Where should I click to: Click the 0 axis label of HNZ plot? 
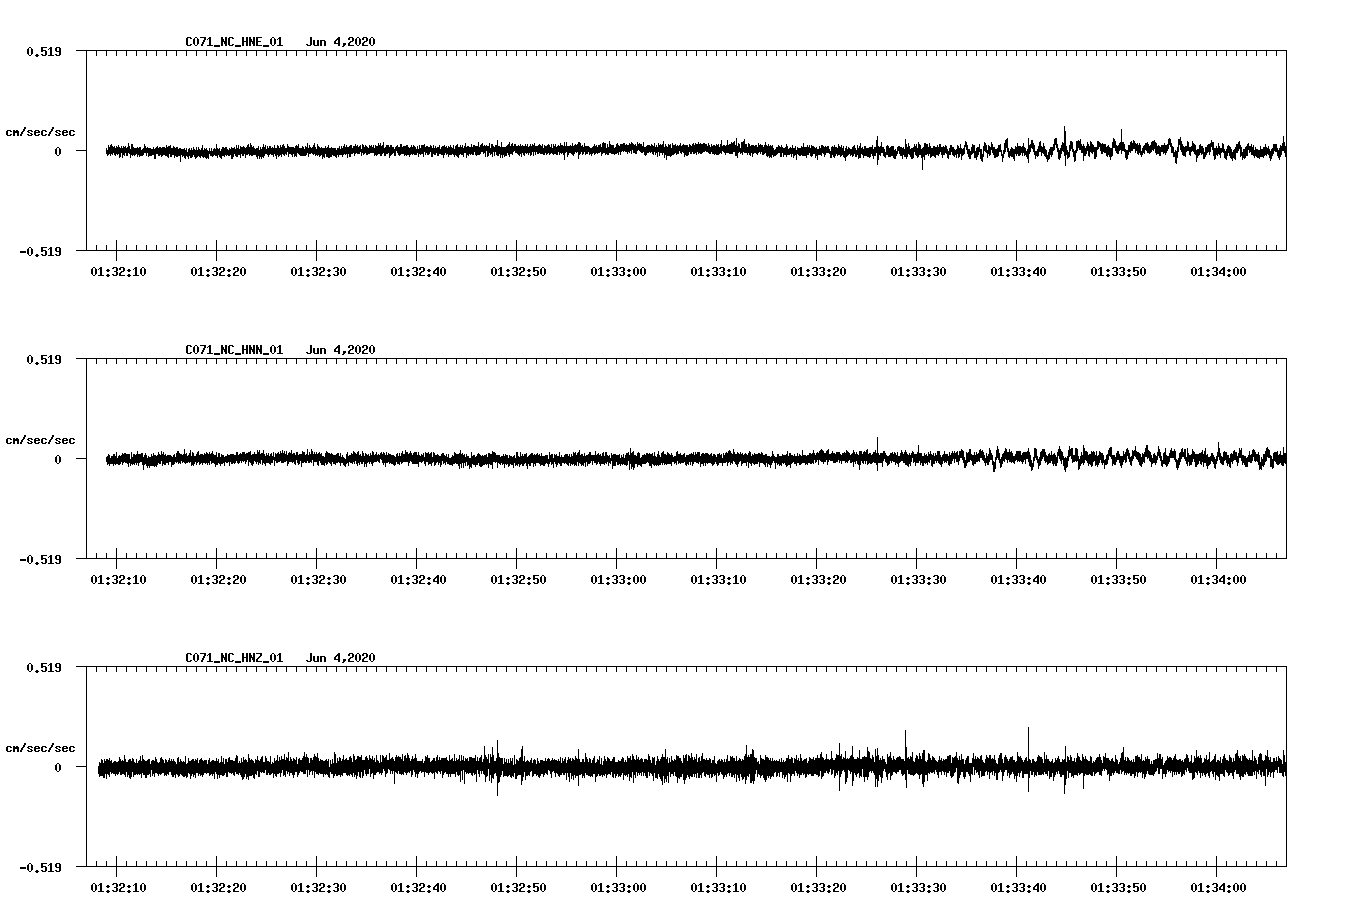pos(58,767)
